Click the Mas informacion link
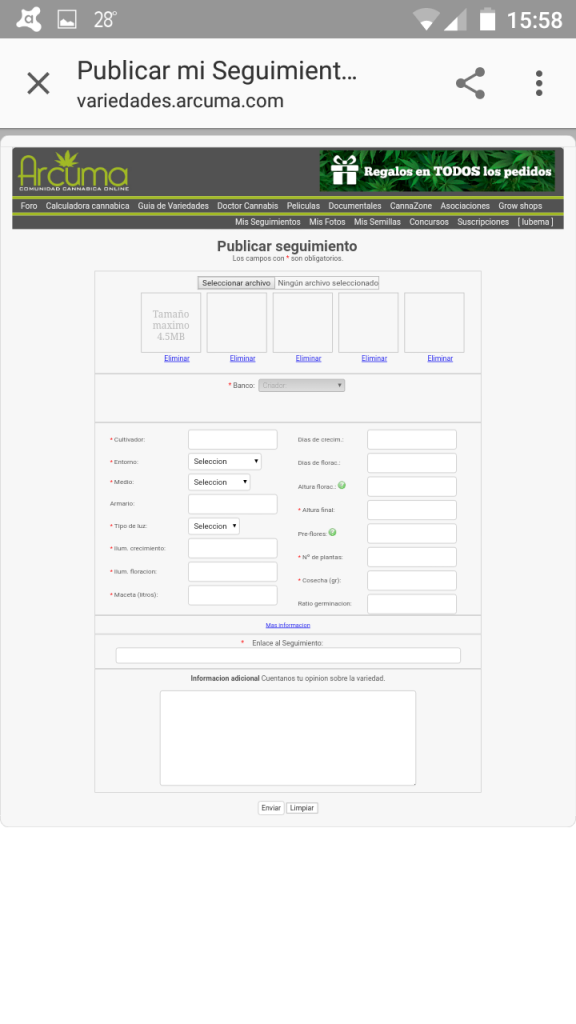Viewport: 576px width, 1024px height. [x=288, y=625]
